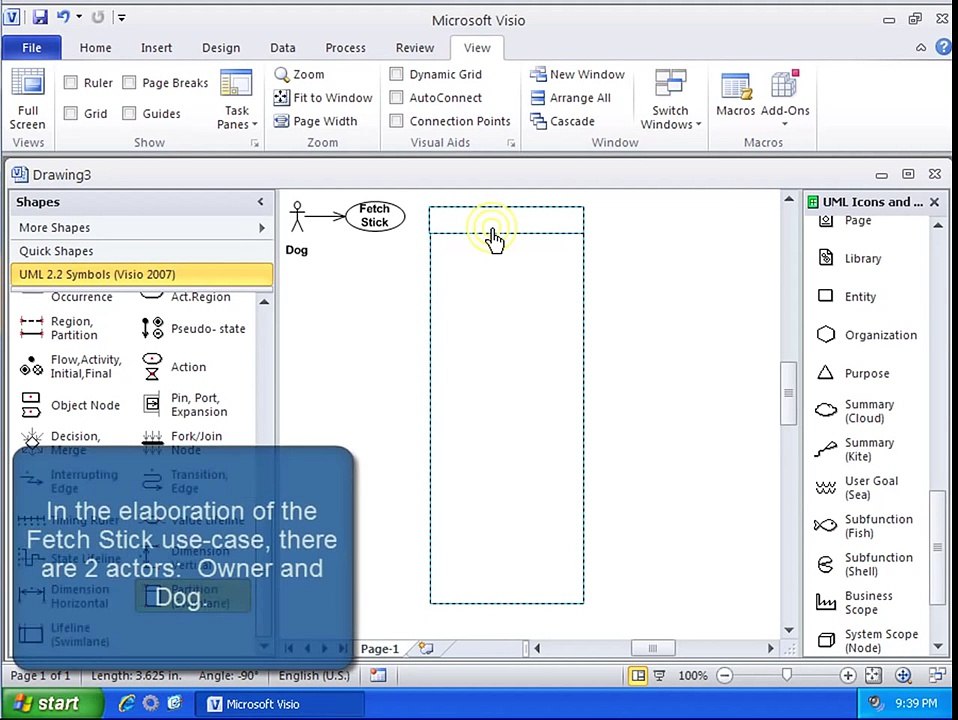The height and width of the screenshot is (720, 958).
Task: Enable the Guides checkbox
Action: (129, 113)
